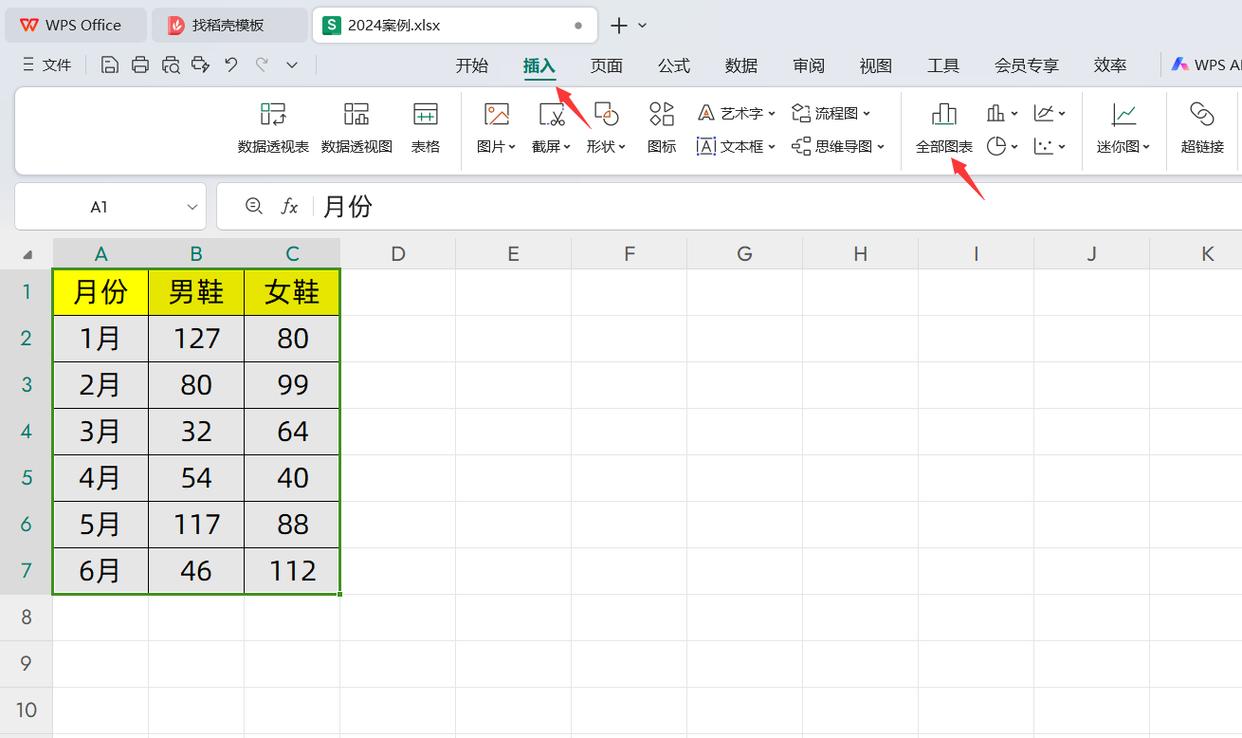Click the formula bar showing 月份
This screenshot has width=1242, height=738.
click(780, 207)
